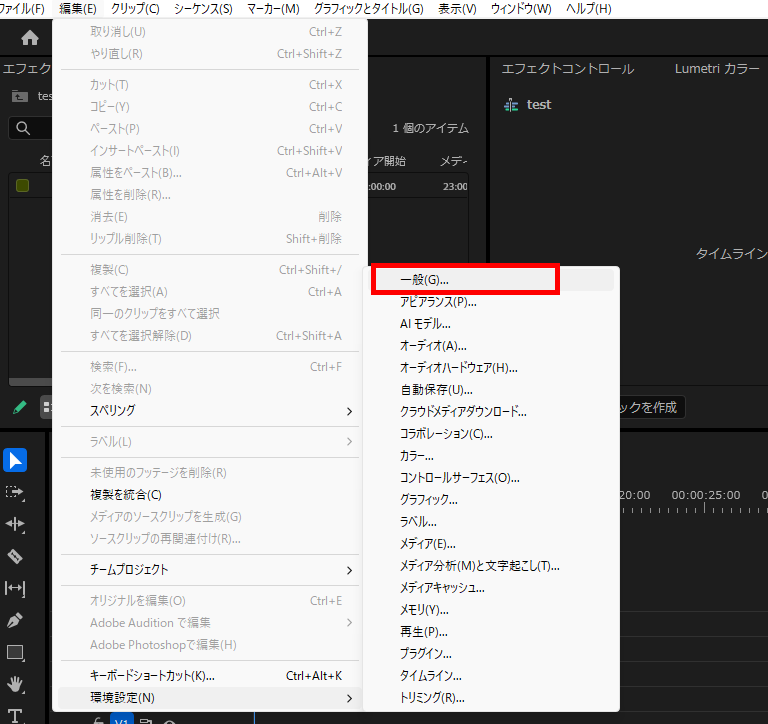Image resolution: width=768 pixels, height=724 pixels.
Task: Open 再生(P)... preferences
Action: click(491, 632)
